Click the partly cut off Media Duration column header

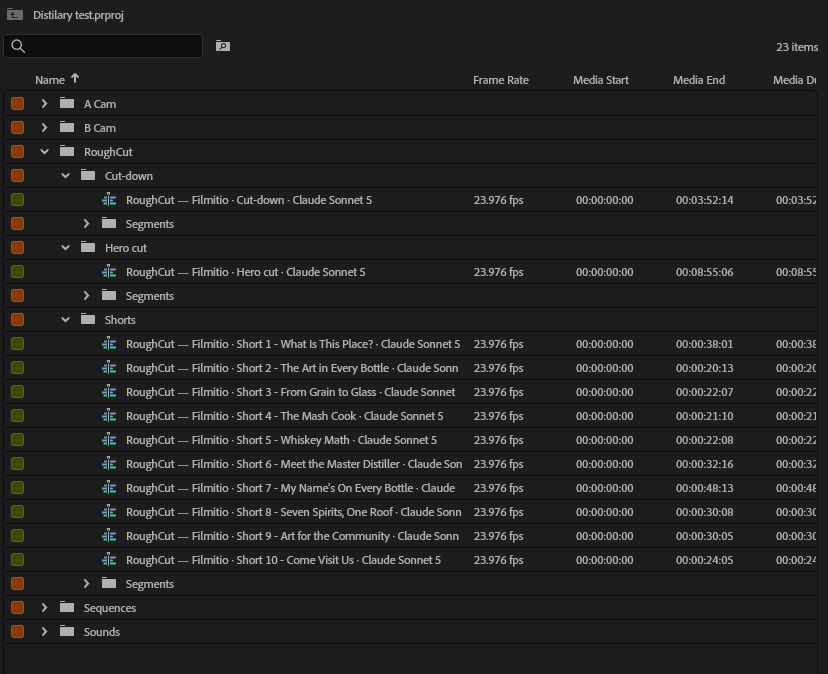[x=795, y=80]
